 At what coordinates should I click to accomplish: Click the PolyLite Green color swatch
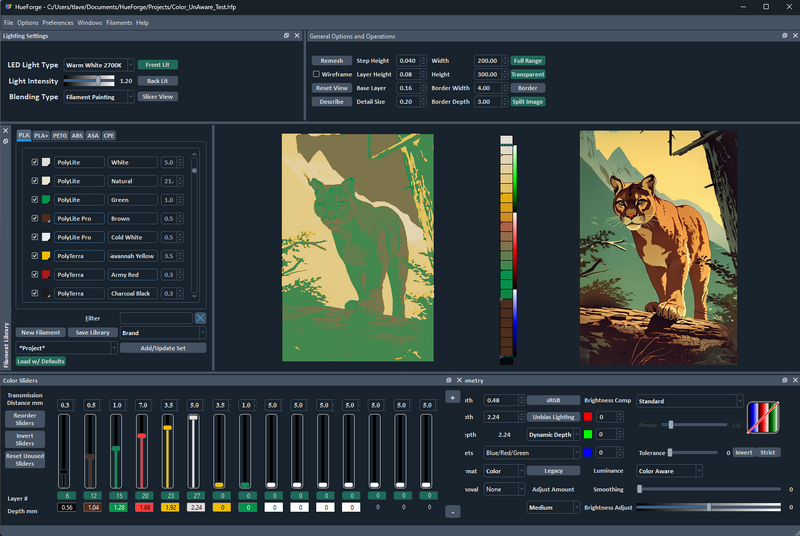(x=46, y=200)
